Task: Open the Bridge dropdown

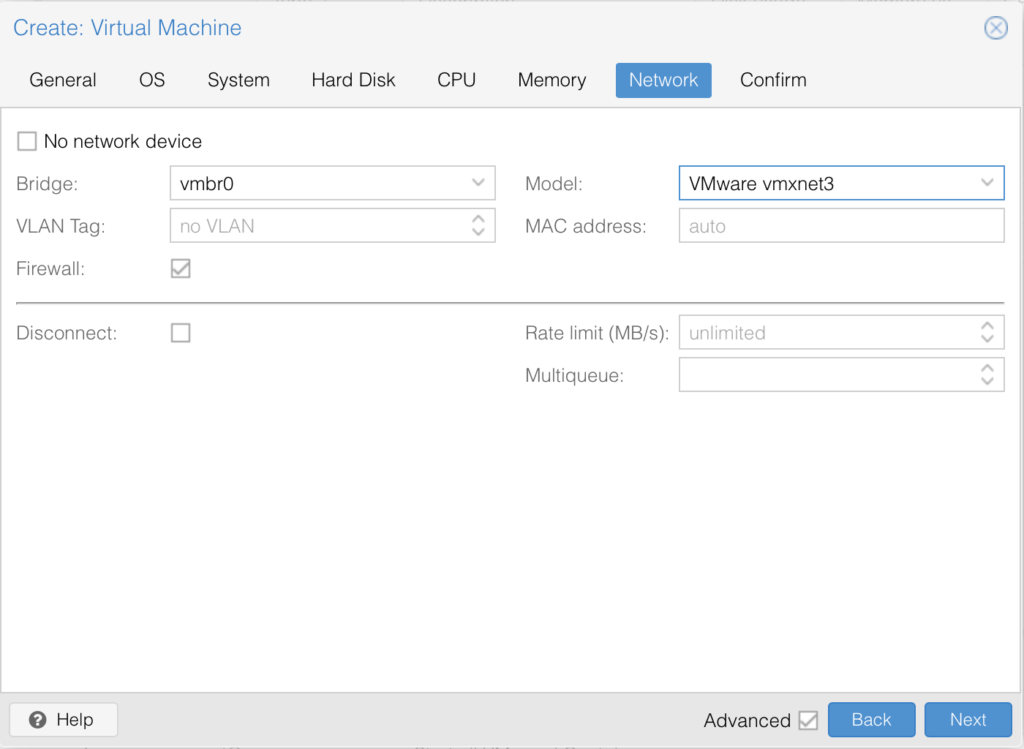Action: coord(480,183)
